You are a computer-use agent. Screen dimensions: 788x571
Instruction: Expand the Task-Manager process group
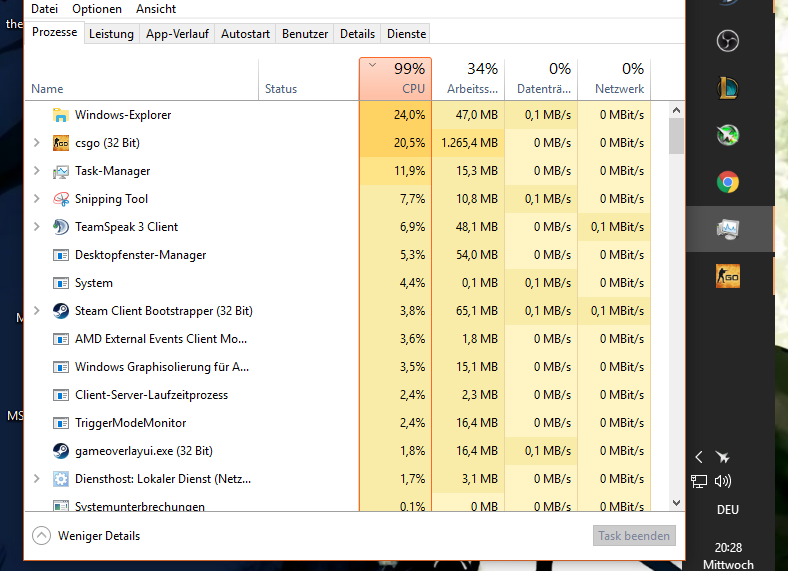36,171
